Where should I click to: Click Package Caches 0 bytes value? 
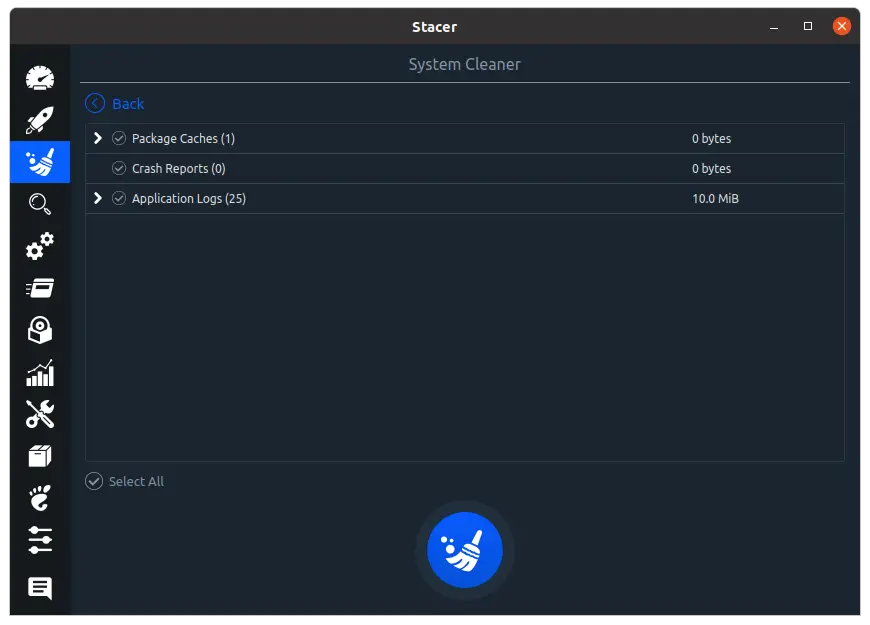pyautogui.click(x=711, y=138)
